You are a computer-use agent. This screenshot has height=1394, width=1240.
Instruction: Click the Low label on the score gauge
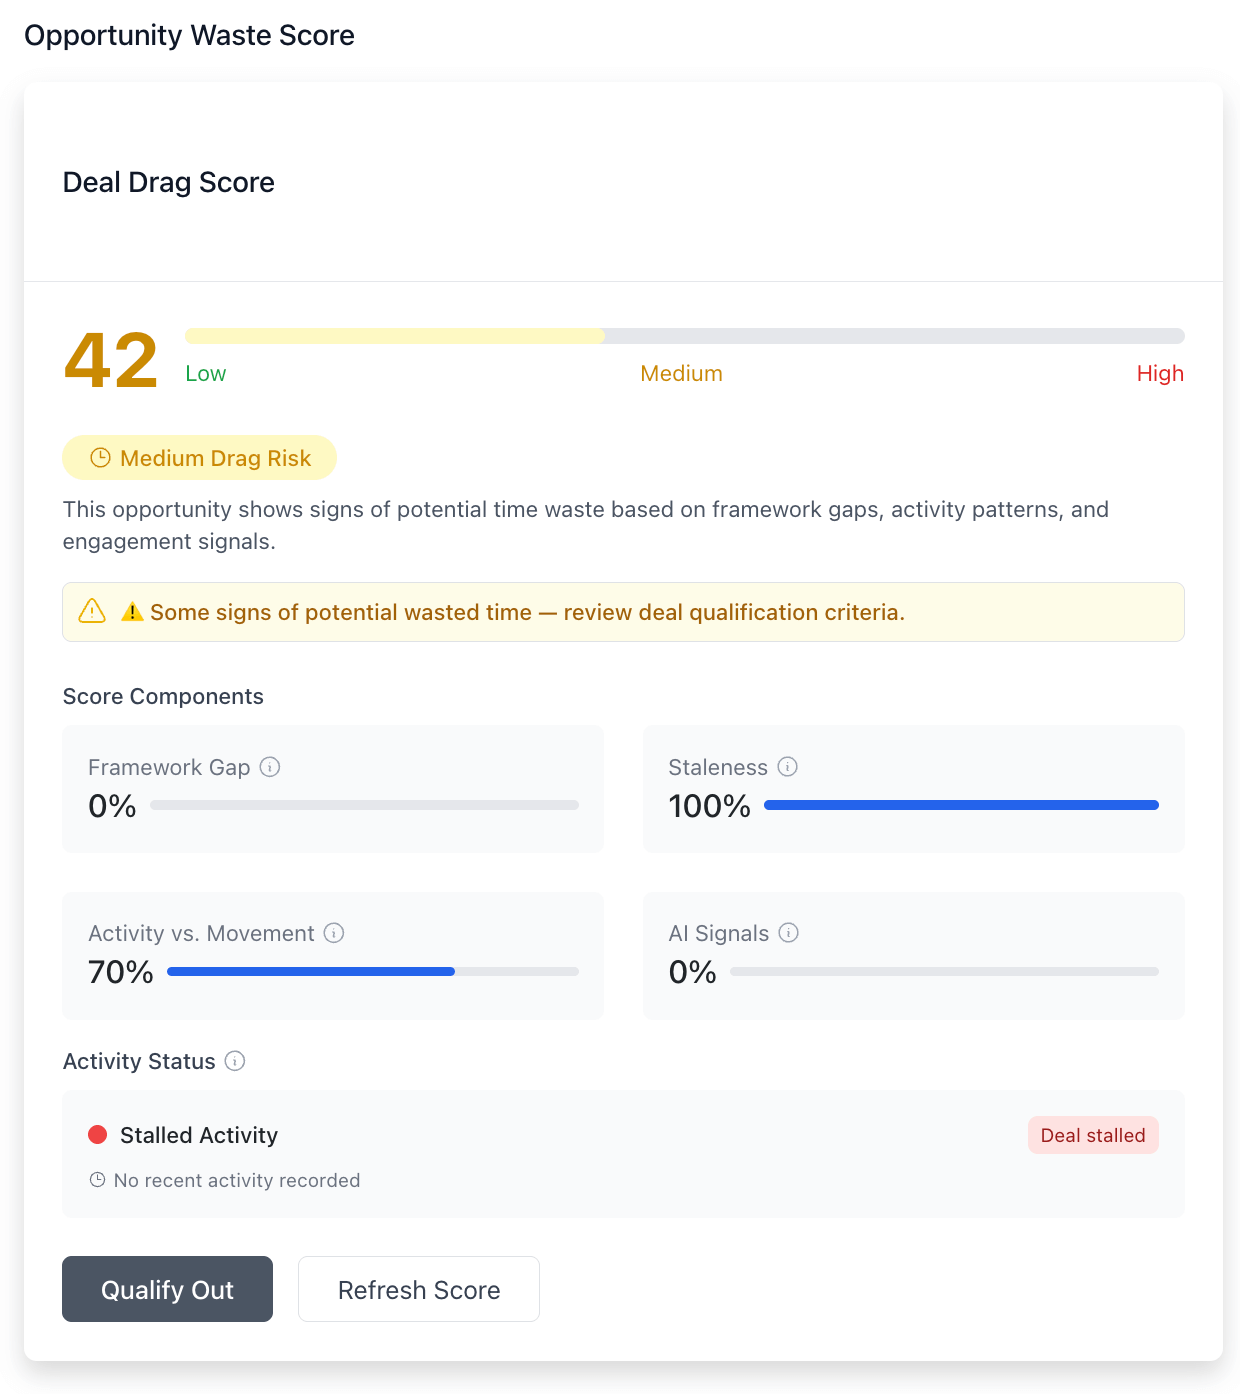[x=205, y=373]
